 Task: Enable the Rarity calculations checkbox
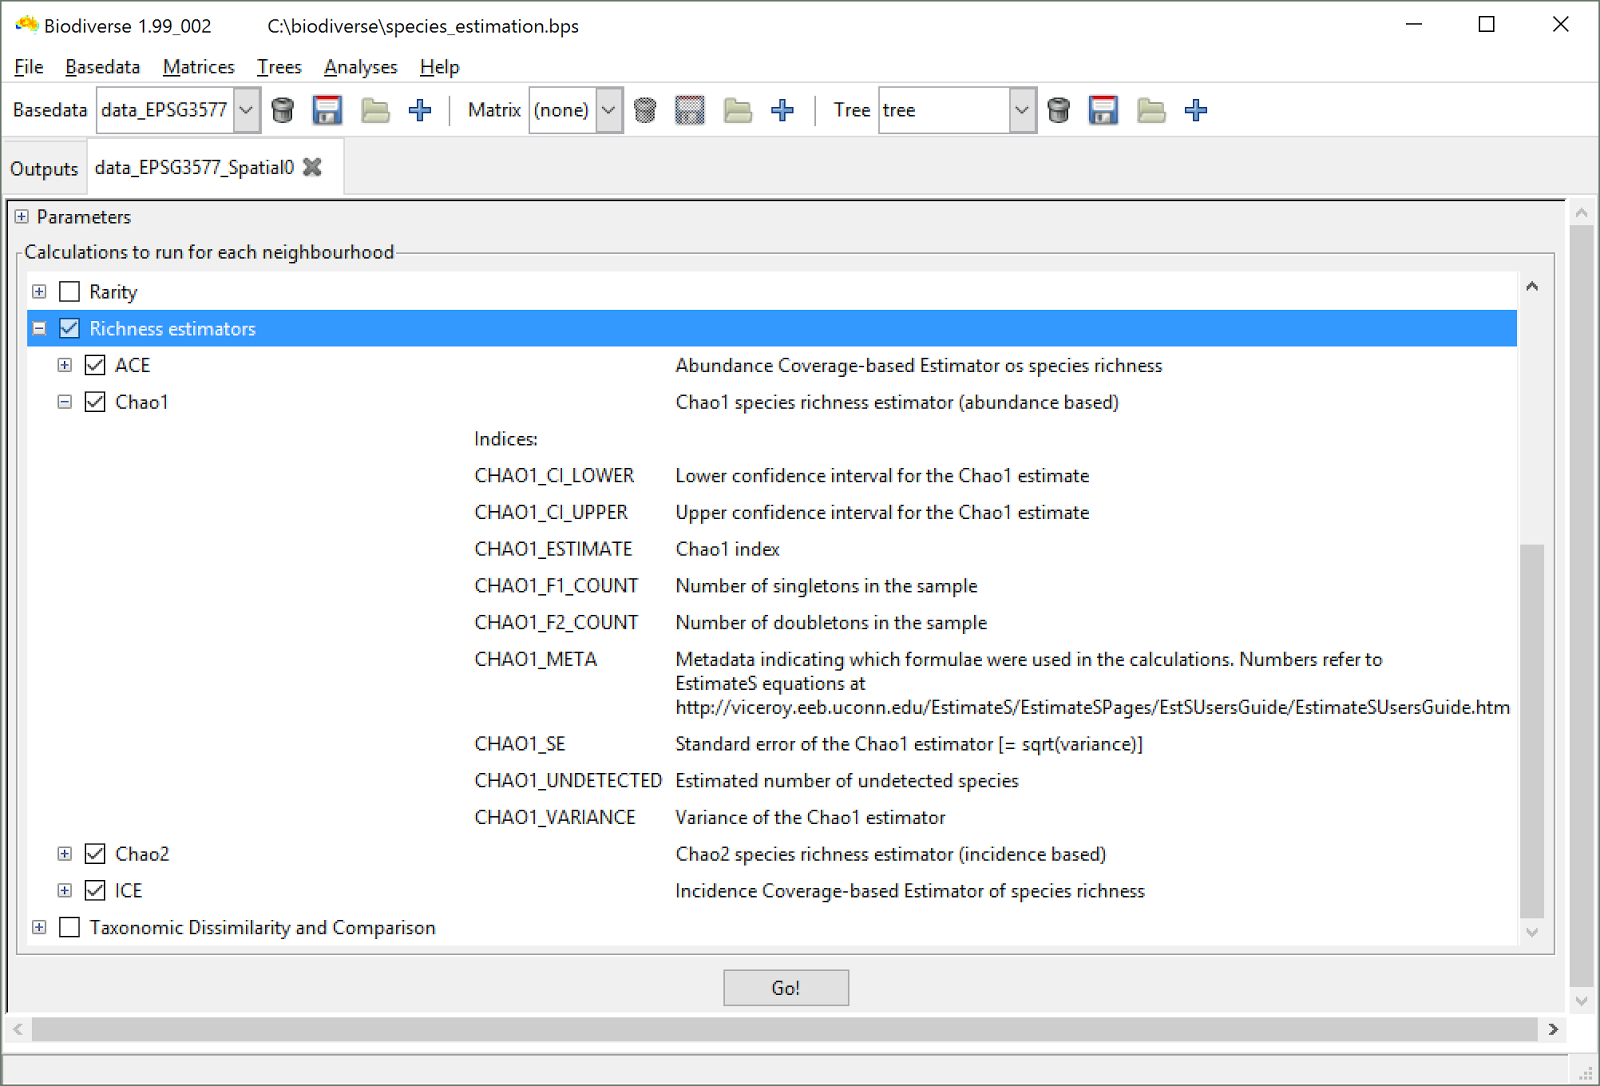point(69,291)
